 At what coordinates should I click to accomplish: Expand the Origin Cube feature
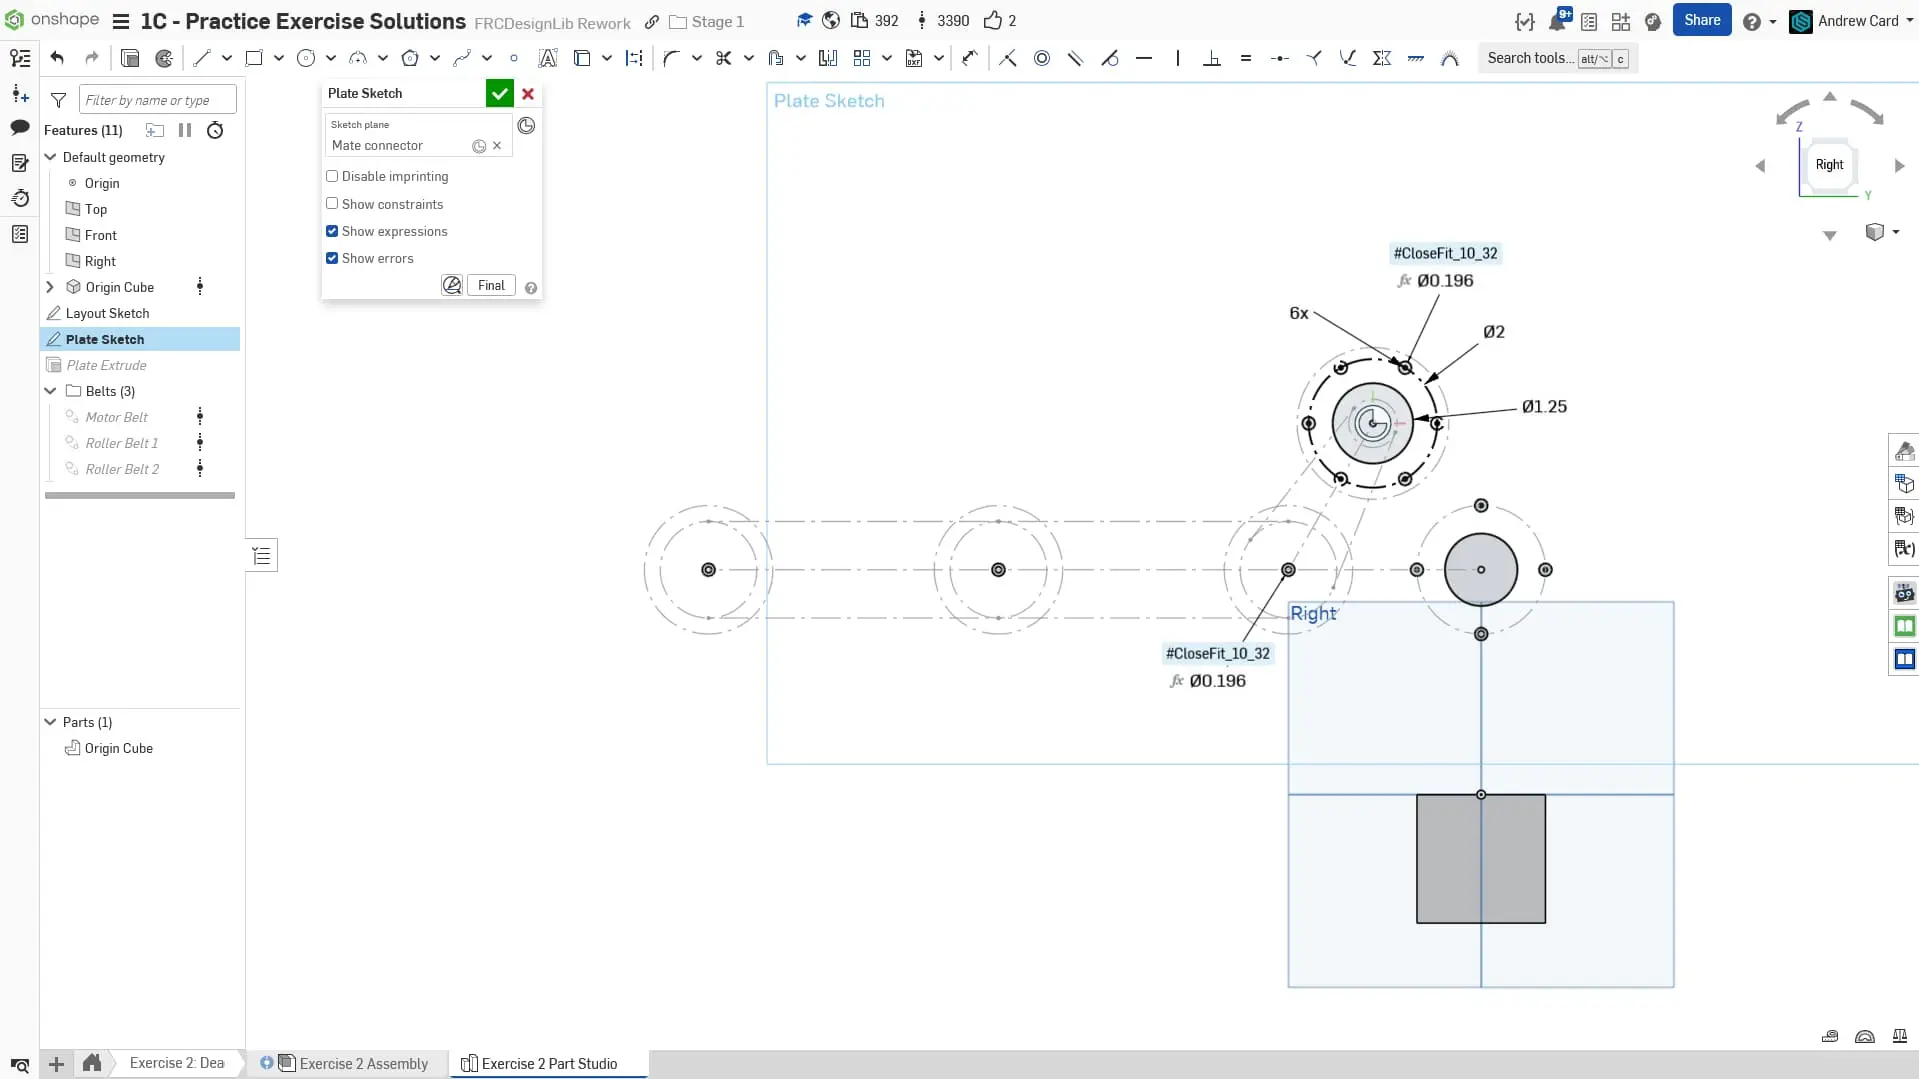point(50,287)
